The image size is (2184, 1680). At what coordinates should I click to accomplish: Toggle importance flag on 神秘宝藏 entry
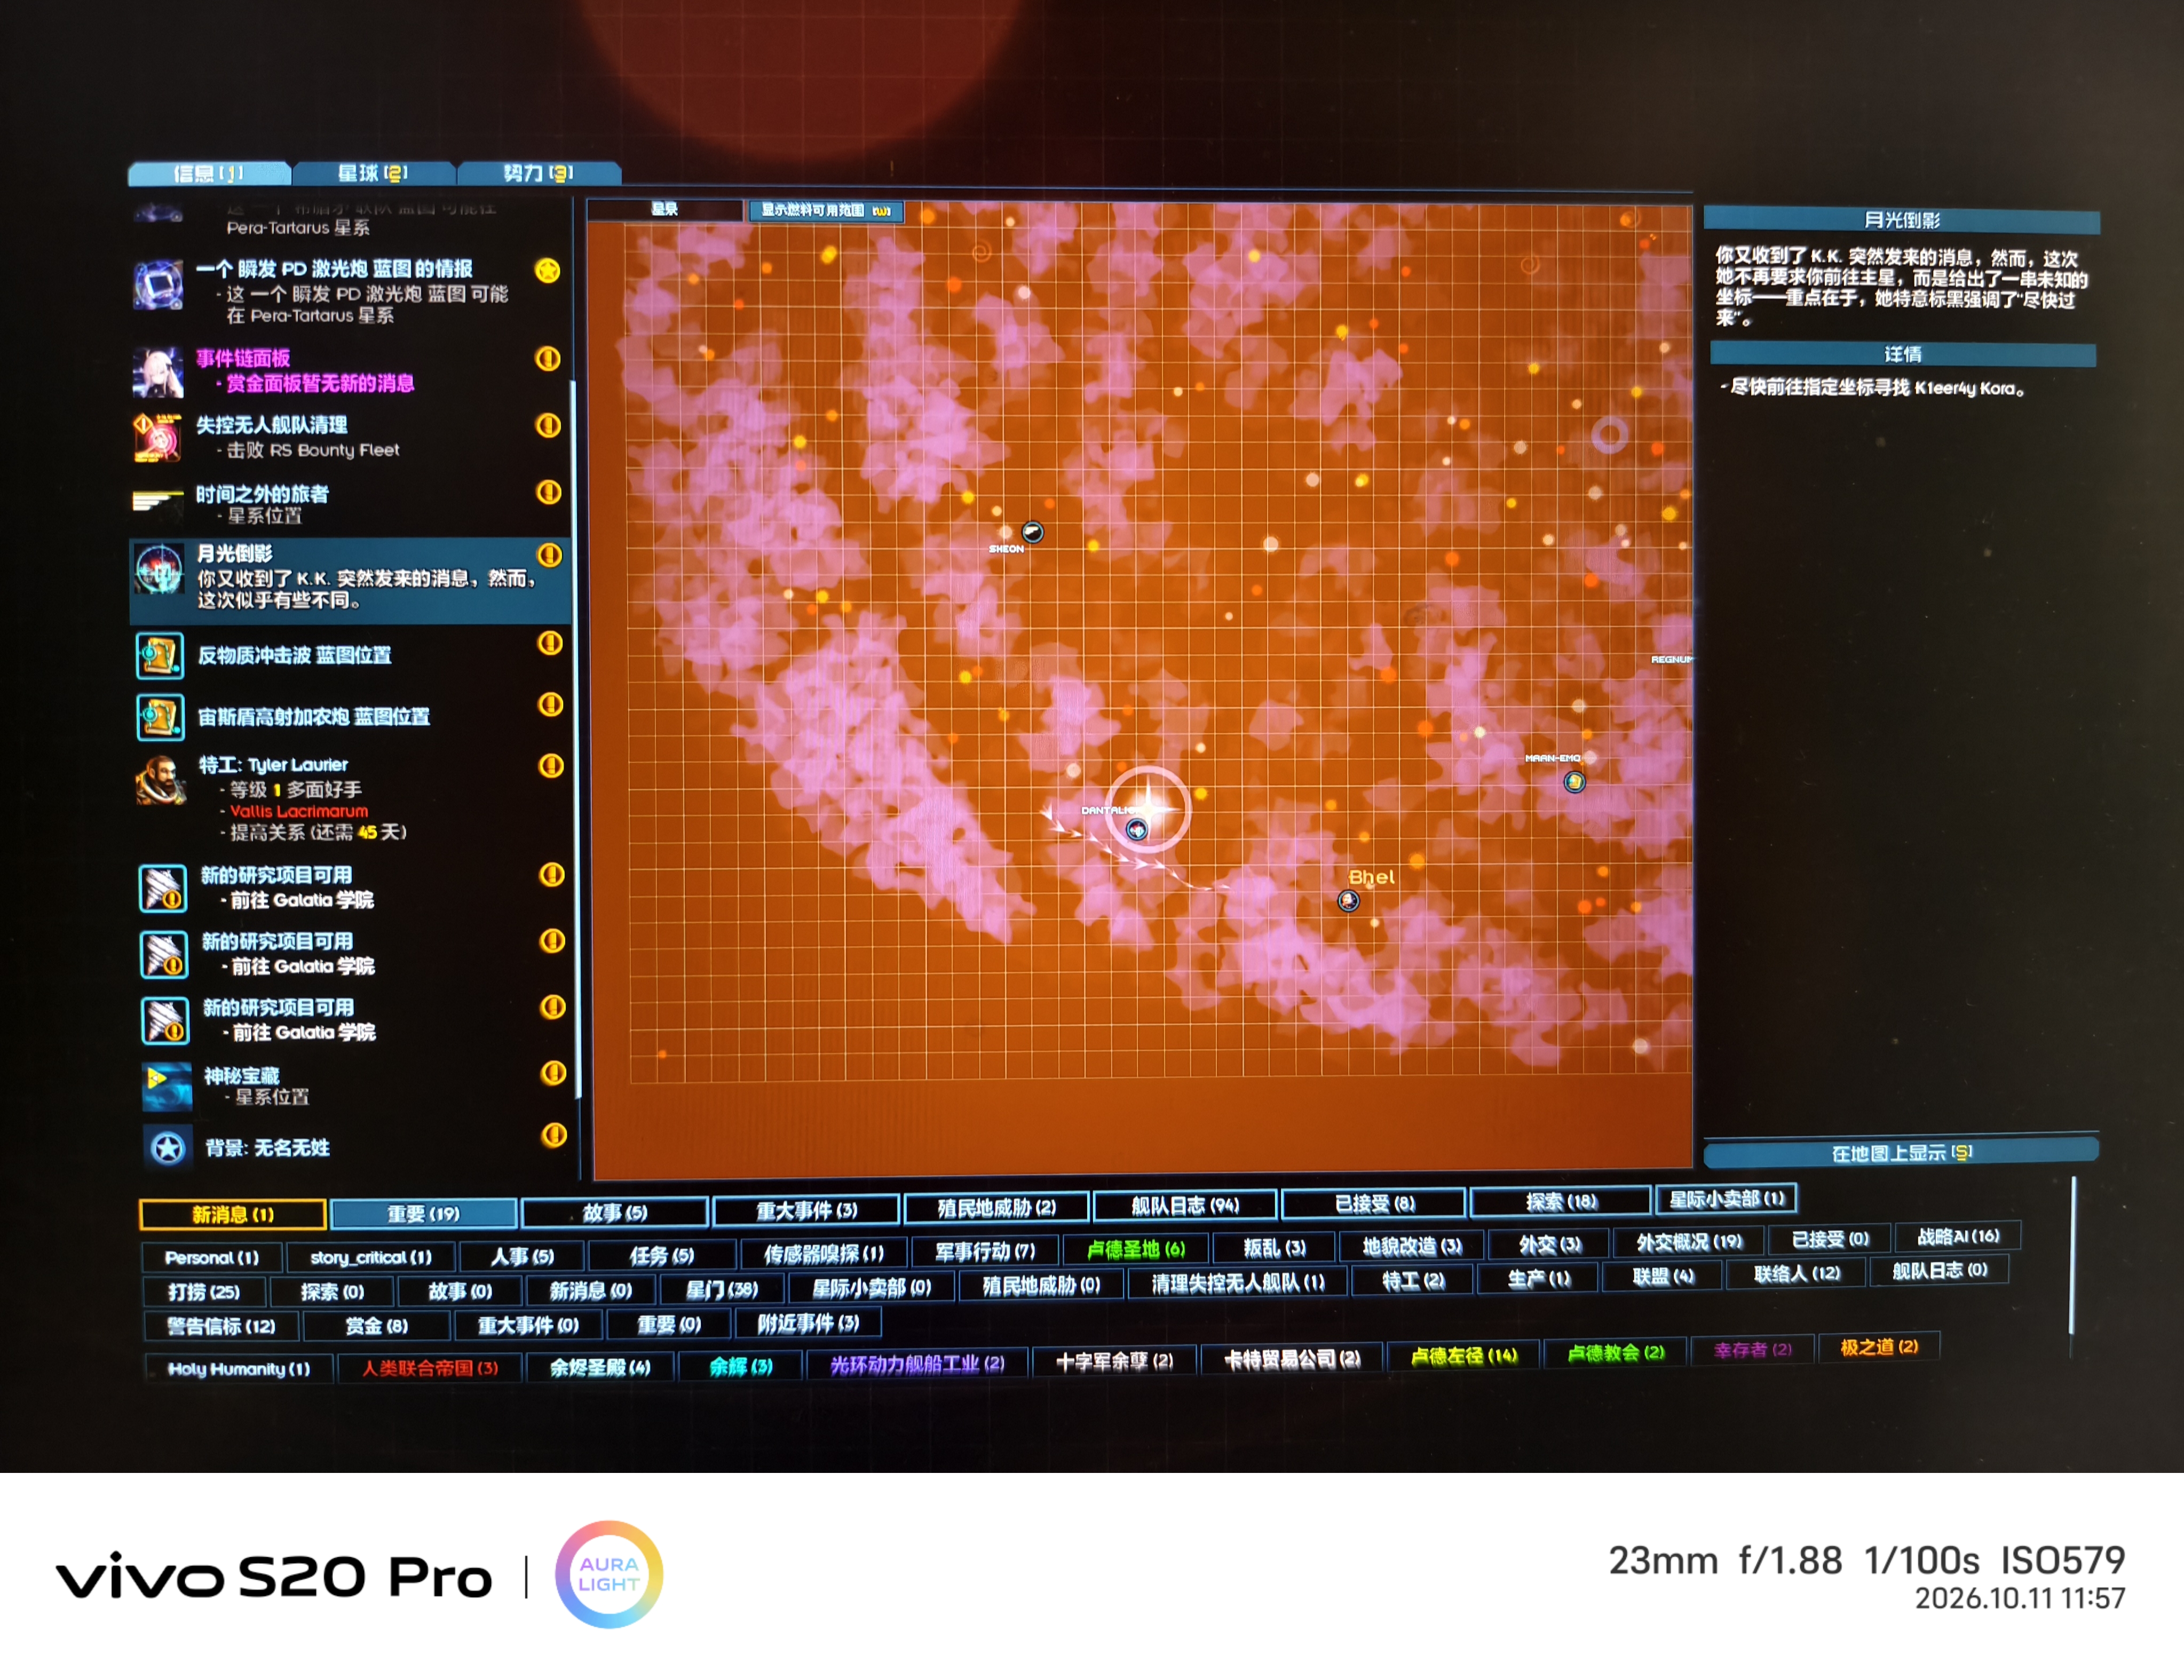(x=553, y=1073)
